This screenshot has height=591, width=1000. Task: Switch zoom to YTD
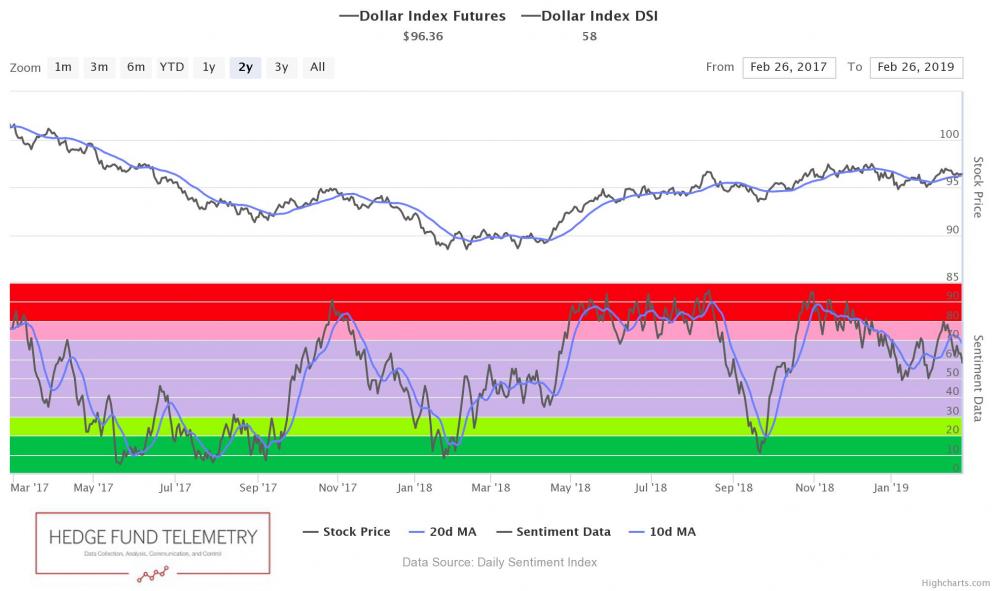point(172,67)
